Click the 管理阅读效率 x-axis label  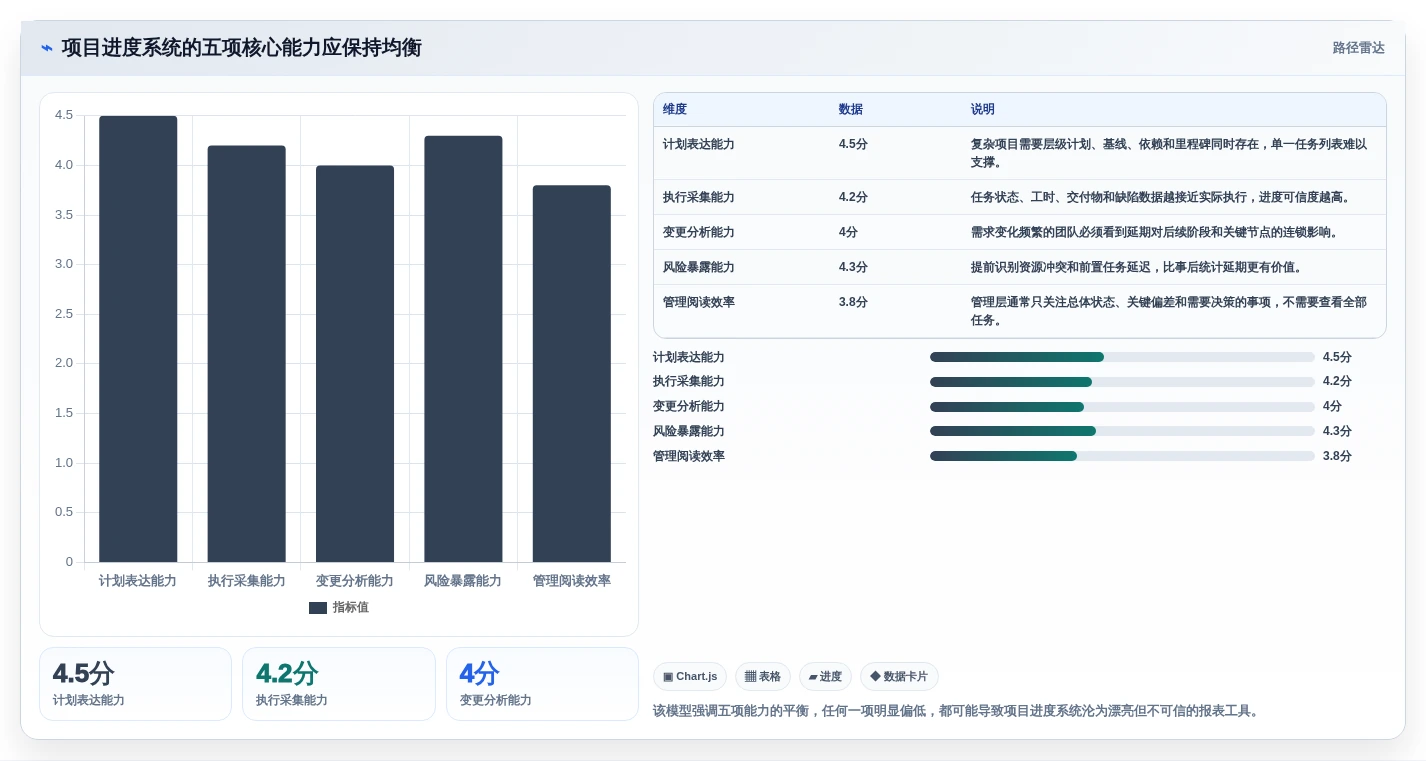[571, 581]
